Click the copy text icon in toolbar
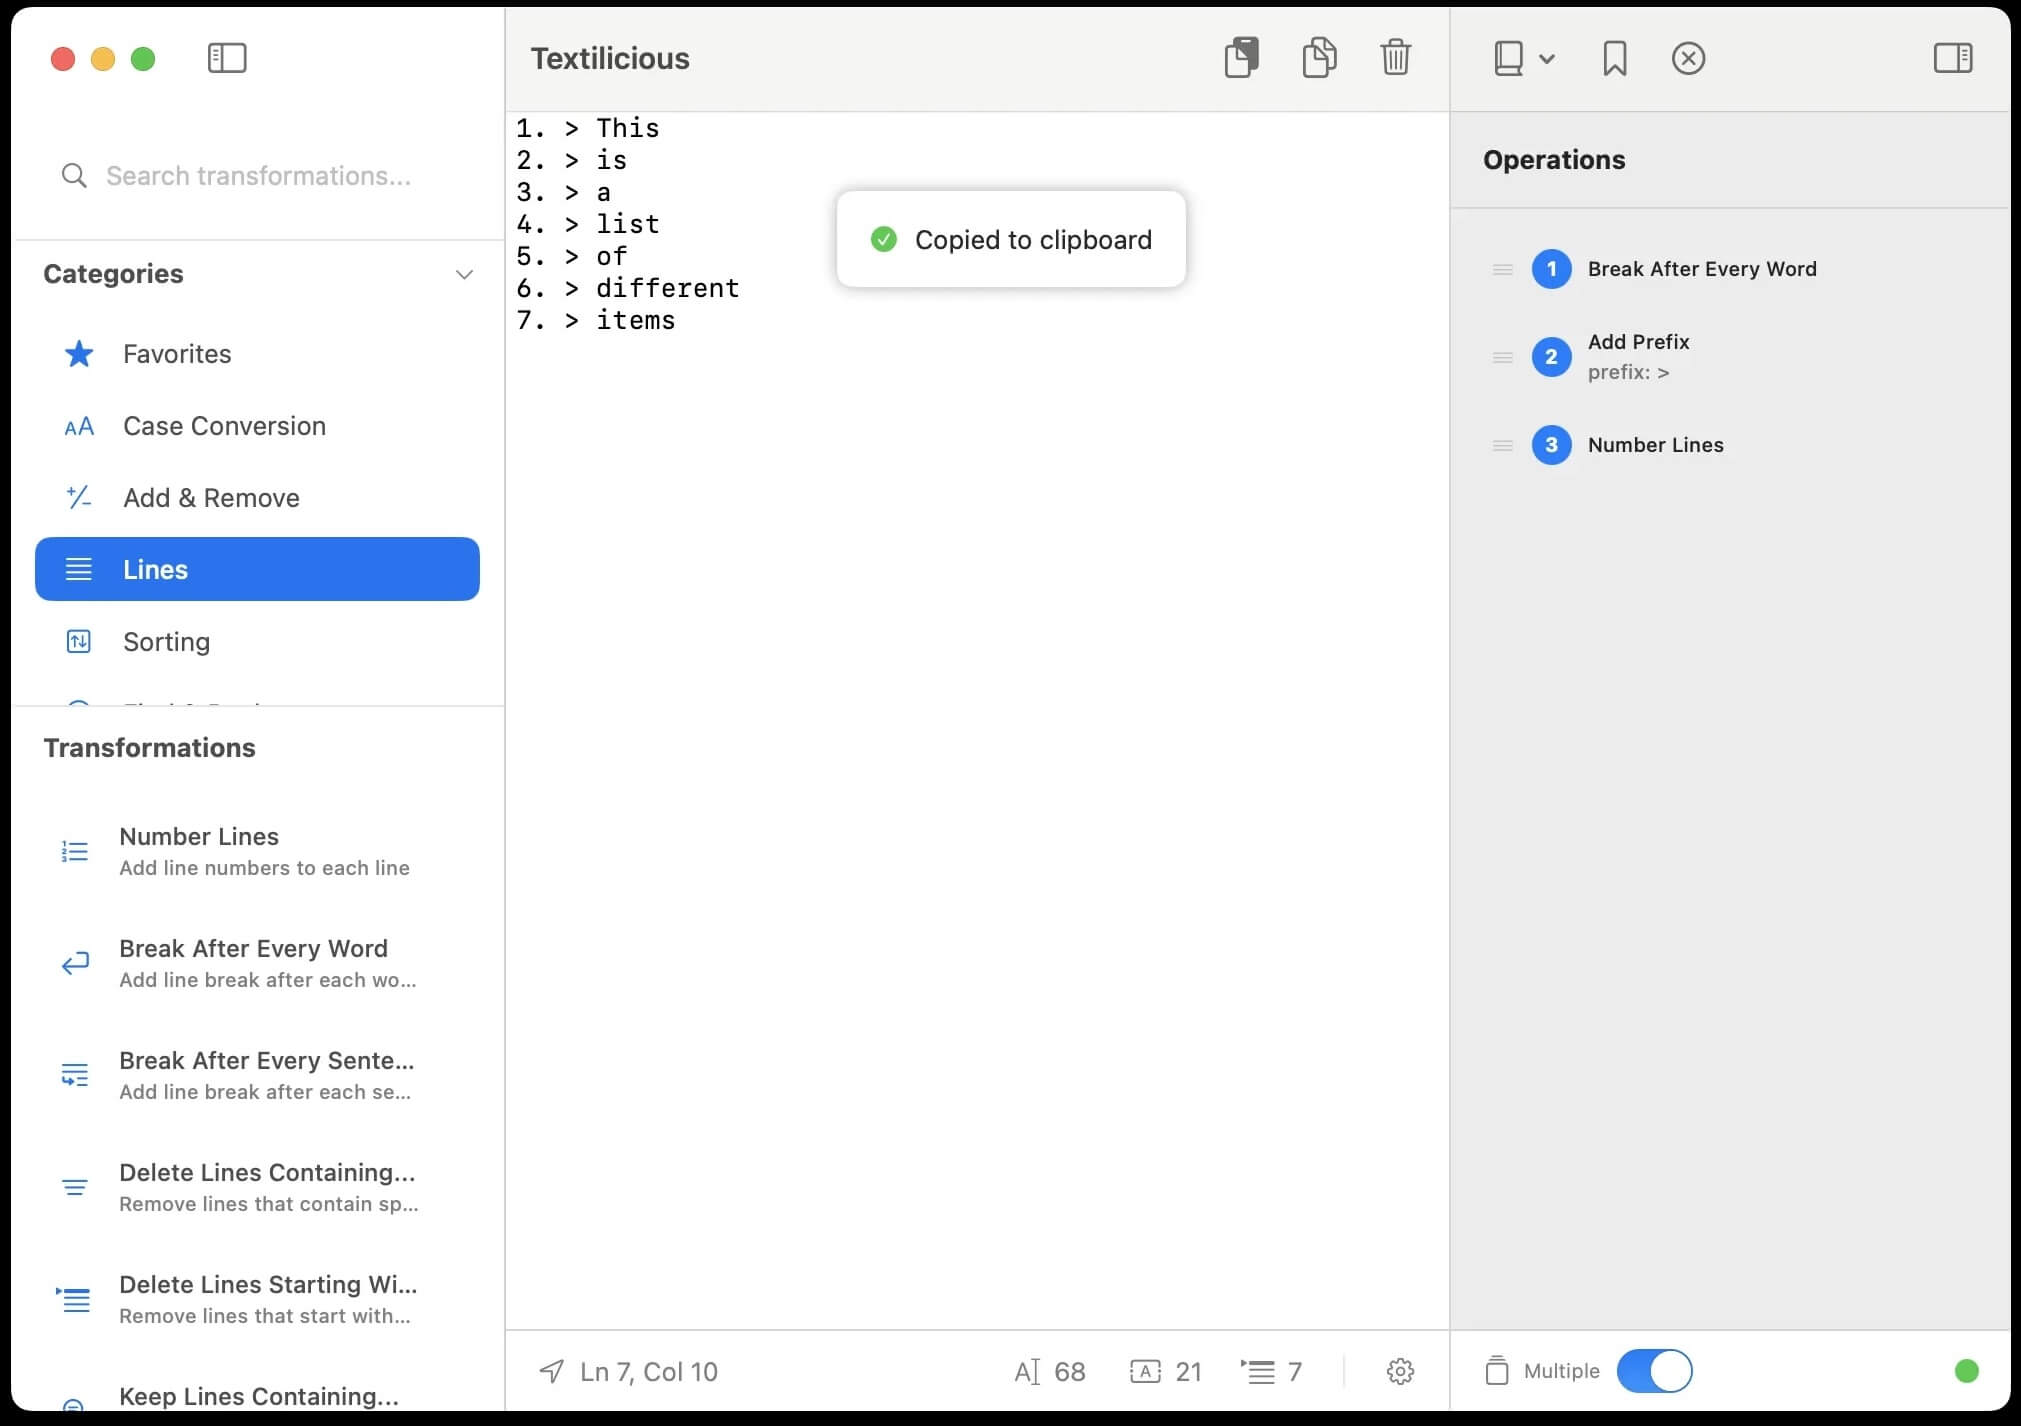This screenshot has width=2021, height=1426. pyautogui.click(x=1319, y=58)
